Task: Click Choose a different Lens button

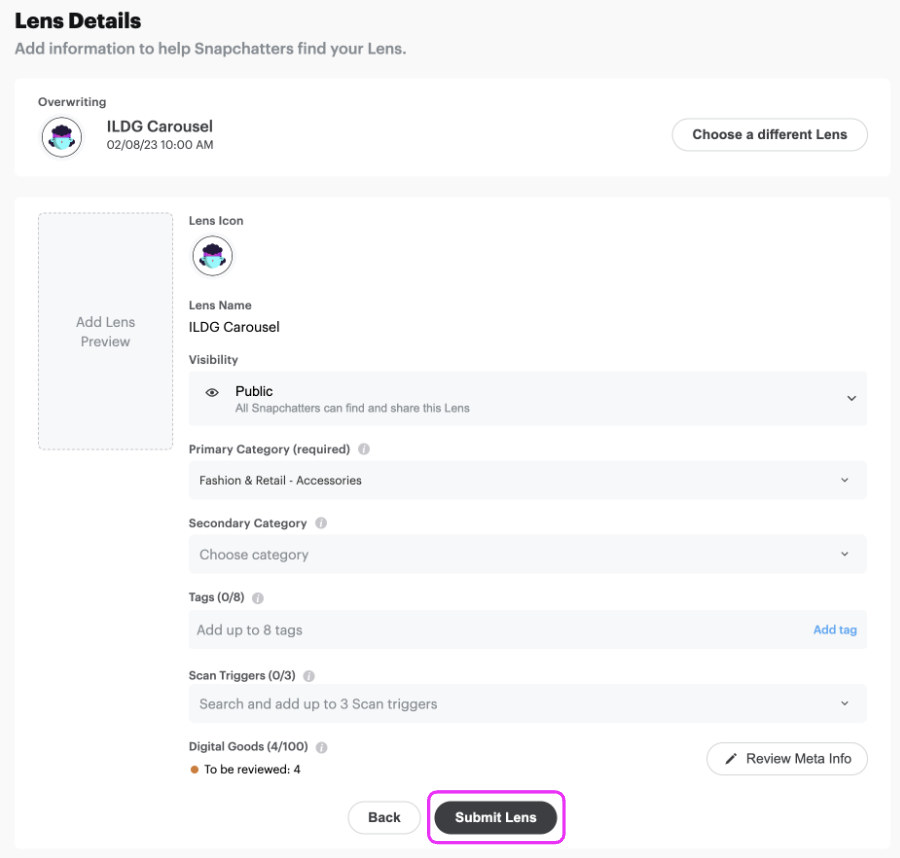Action: point(769,134)
